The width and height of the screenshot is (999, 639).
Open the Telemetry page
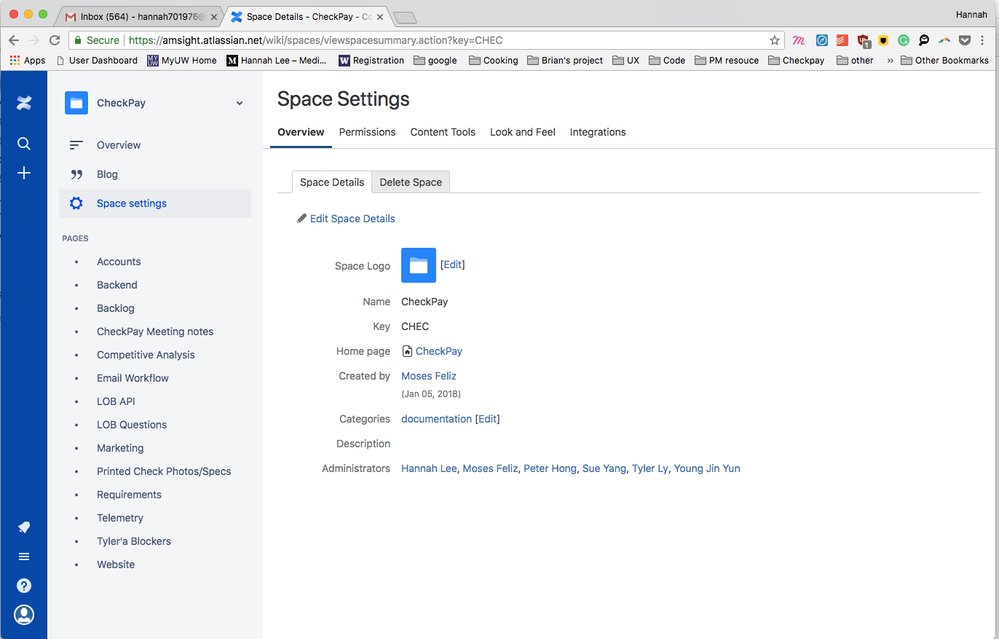click(120, 518)
